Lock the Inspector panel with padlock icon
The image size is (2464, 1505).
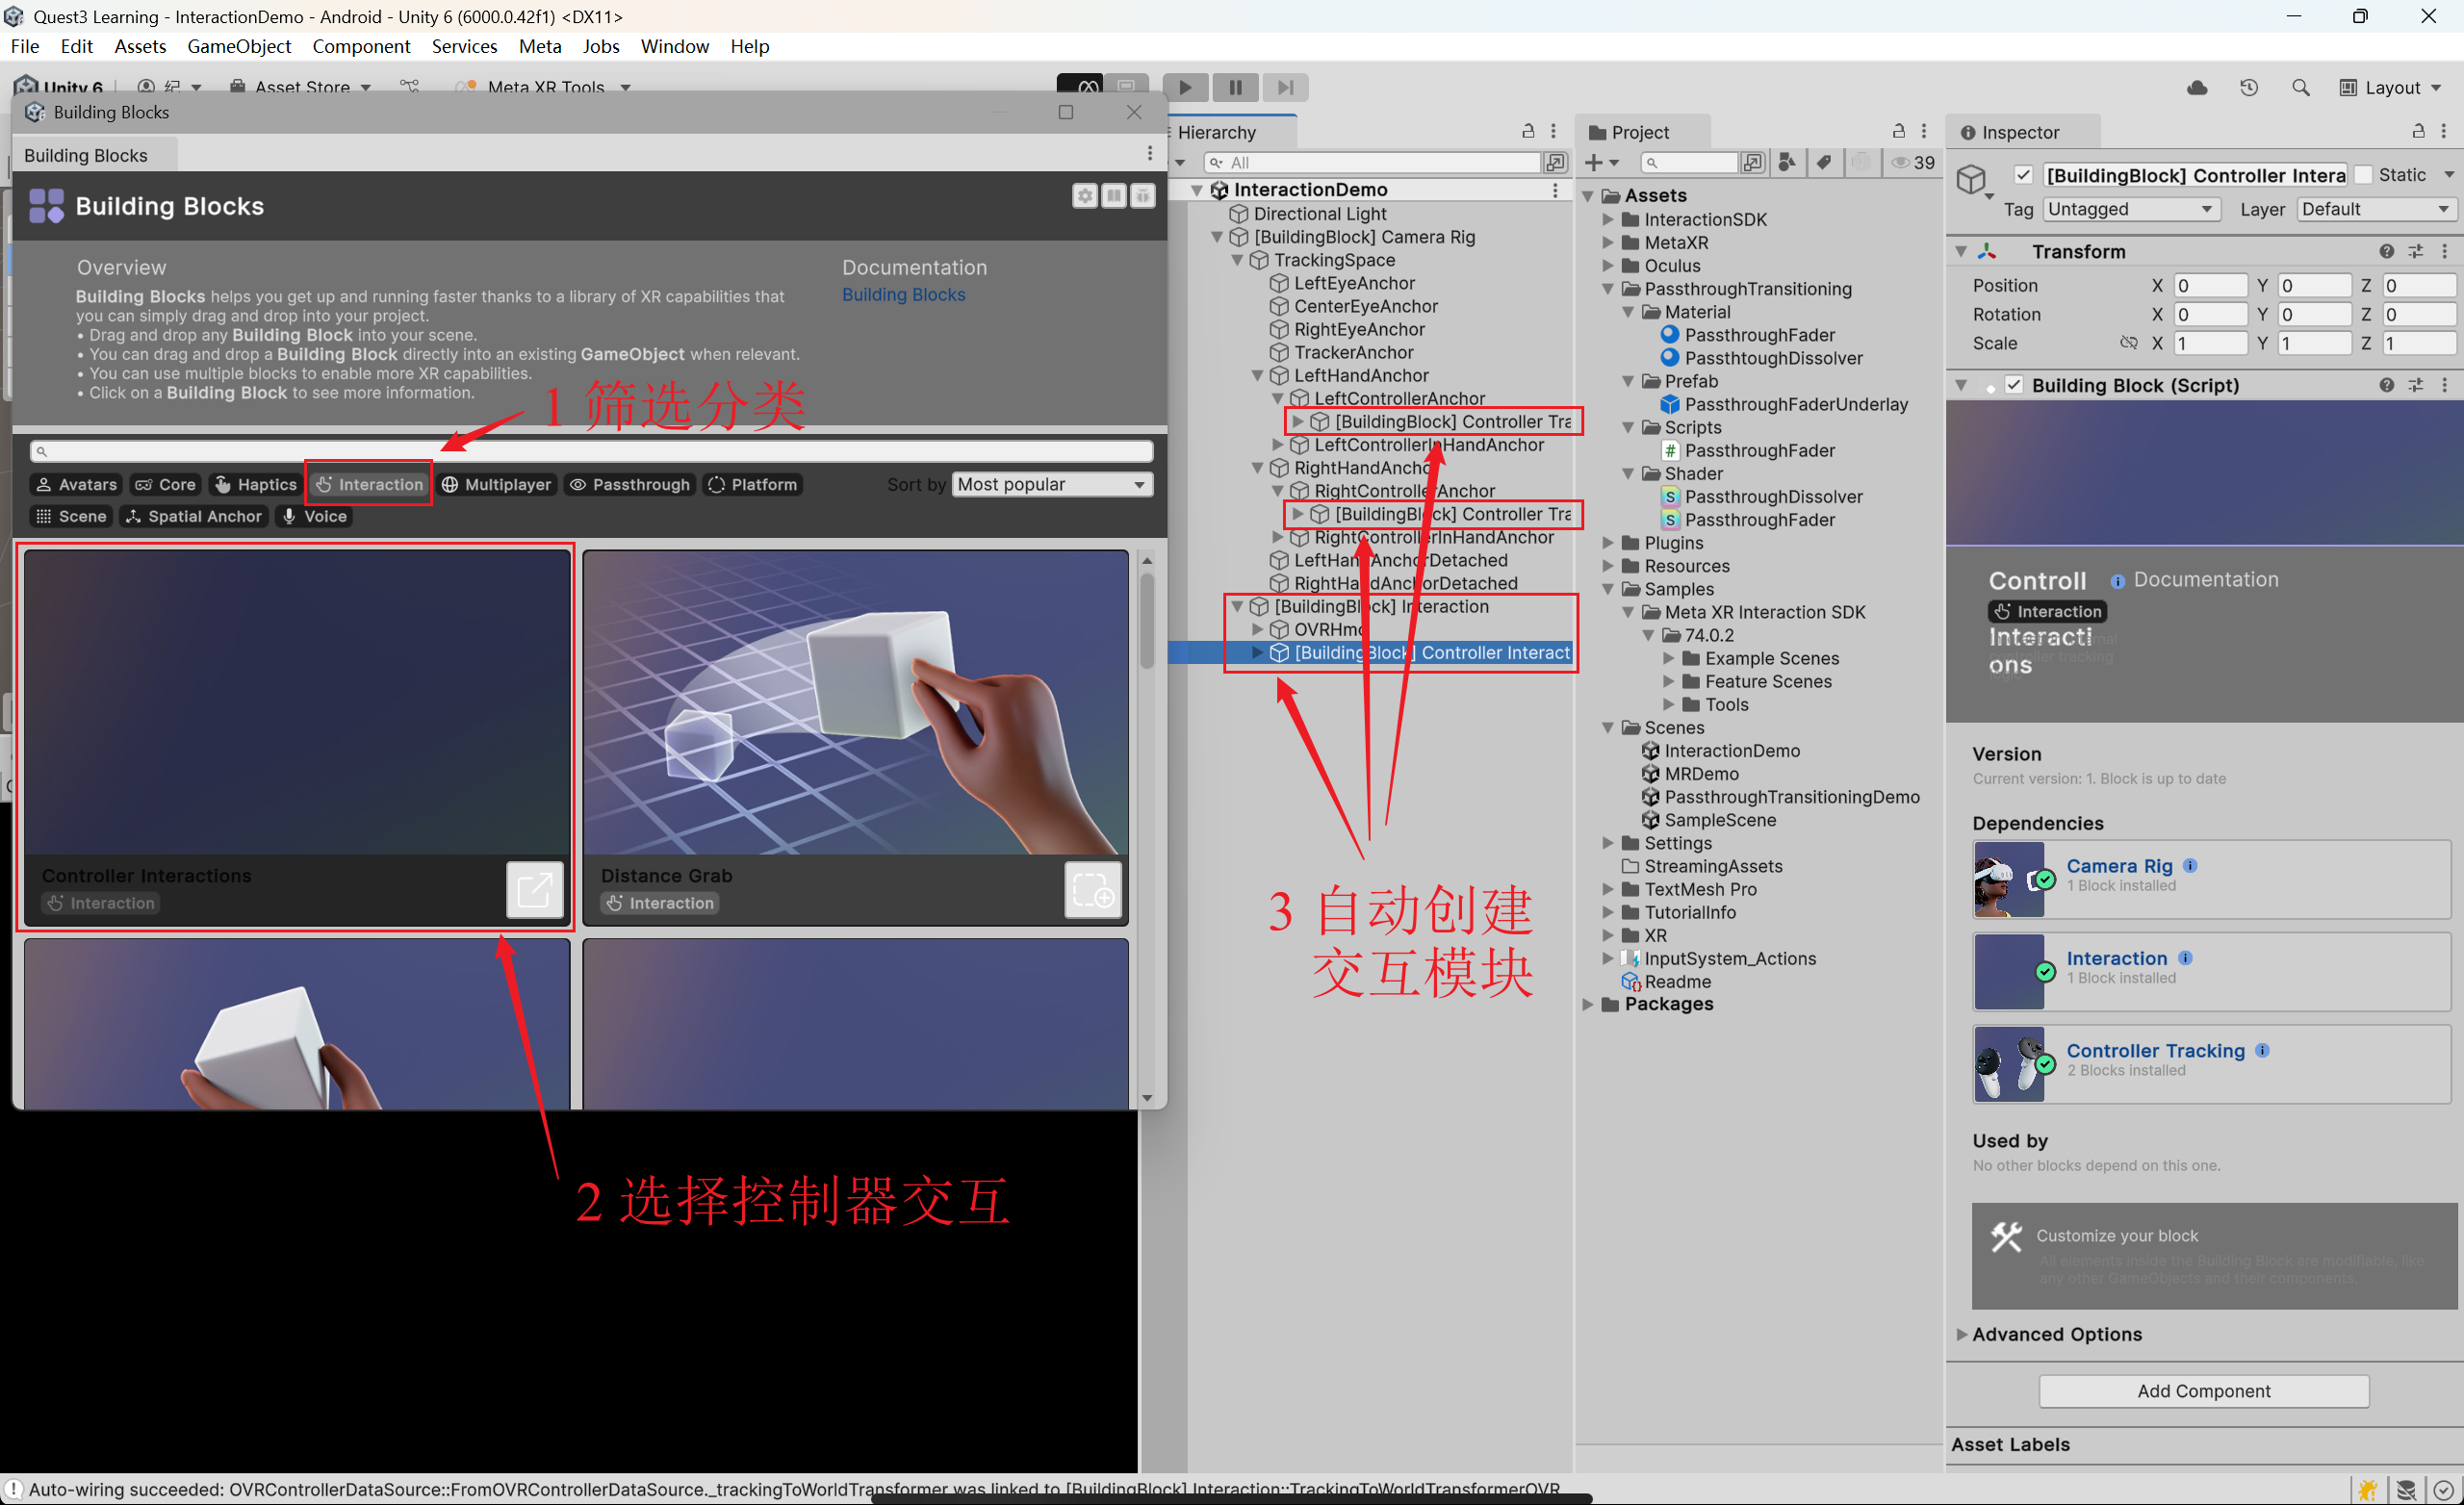(2418, 131)
